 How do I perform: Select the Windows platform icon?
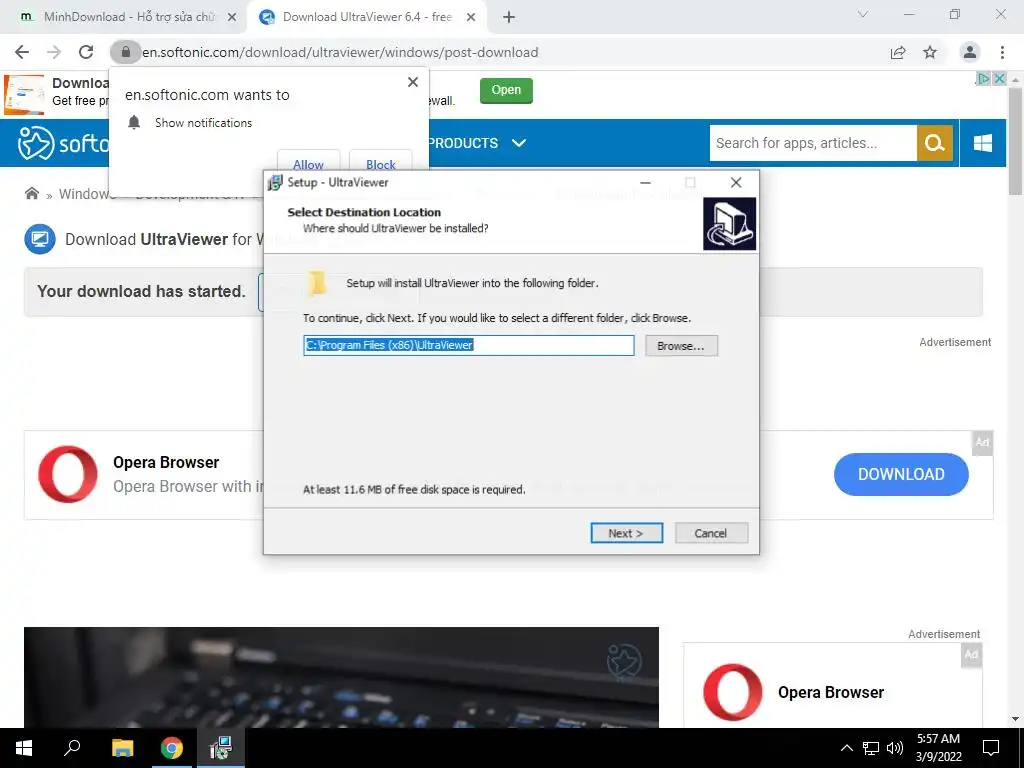click(x=982, y=143)
